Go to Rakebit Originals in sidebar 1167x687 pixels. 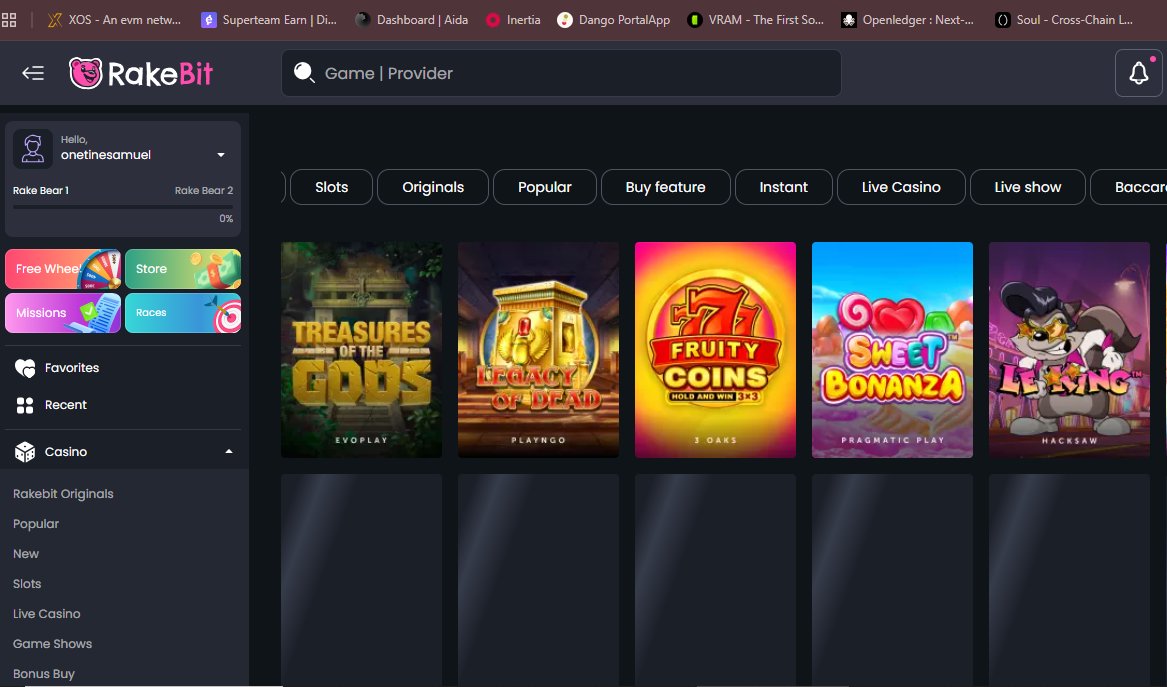[x=63, y=493]
